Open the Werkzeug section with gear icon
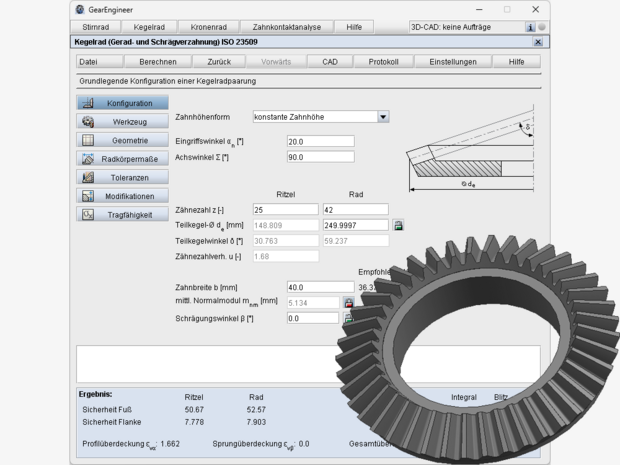Screen dimensions: 620x465 point(123,121)
